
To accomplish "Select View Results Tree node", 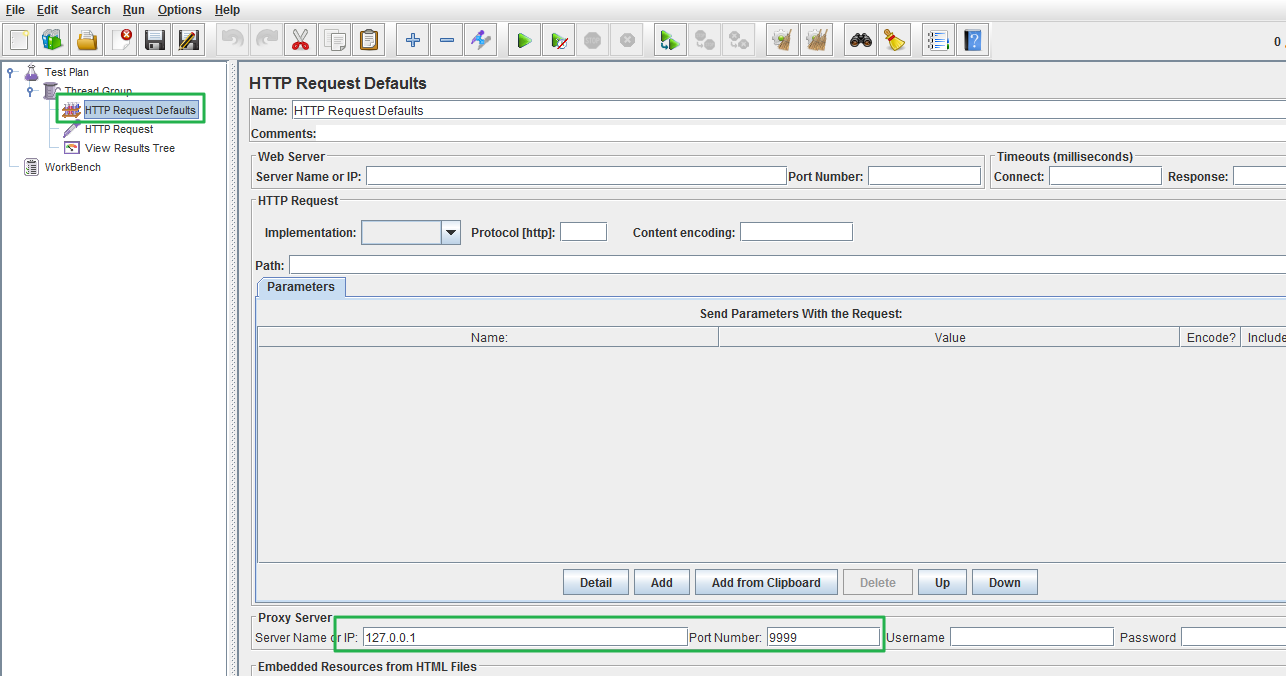I will [x=130, y=148].
